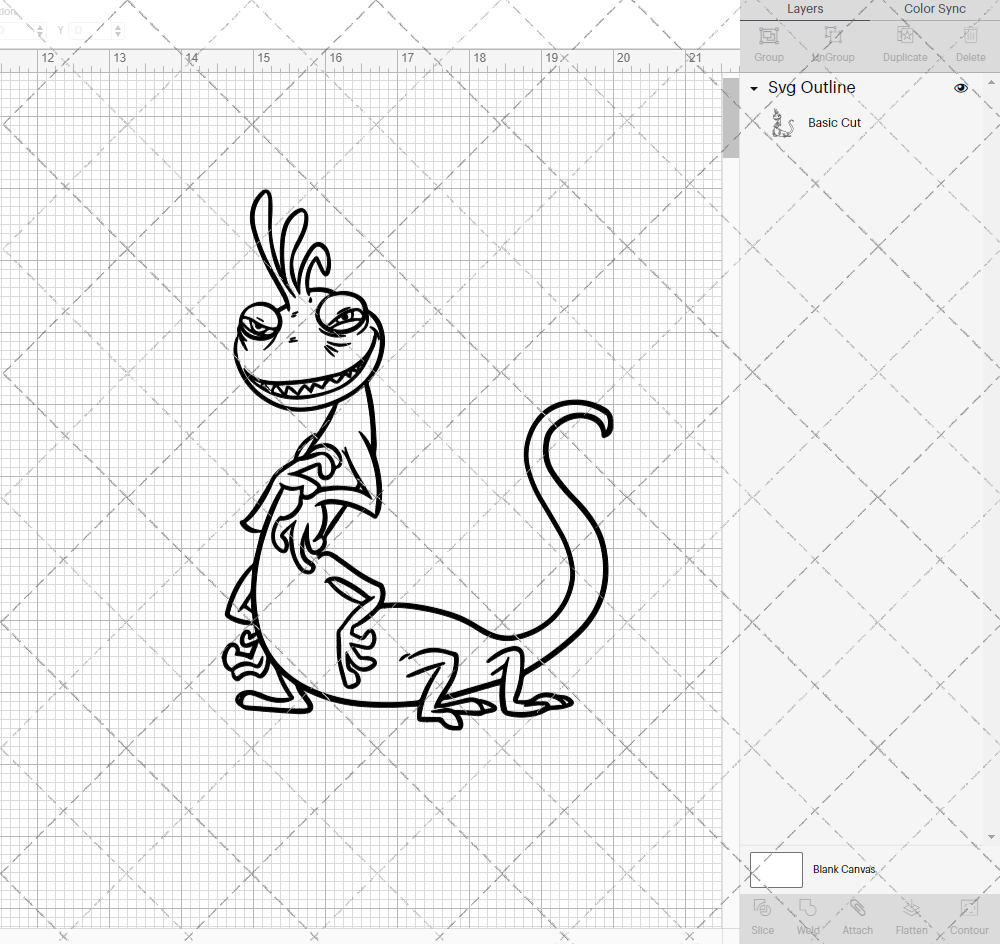Select the Weld tool
The height and width of the screenshot is (944, 1000).
(x=808, y=915)
